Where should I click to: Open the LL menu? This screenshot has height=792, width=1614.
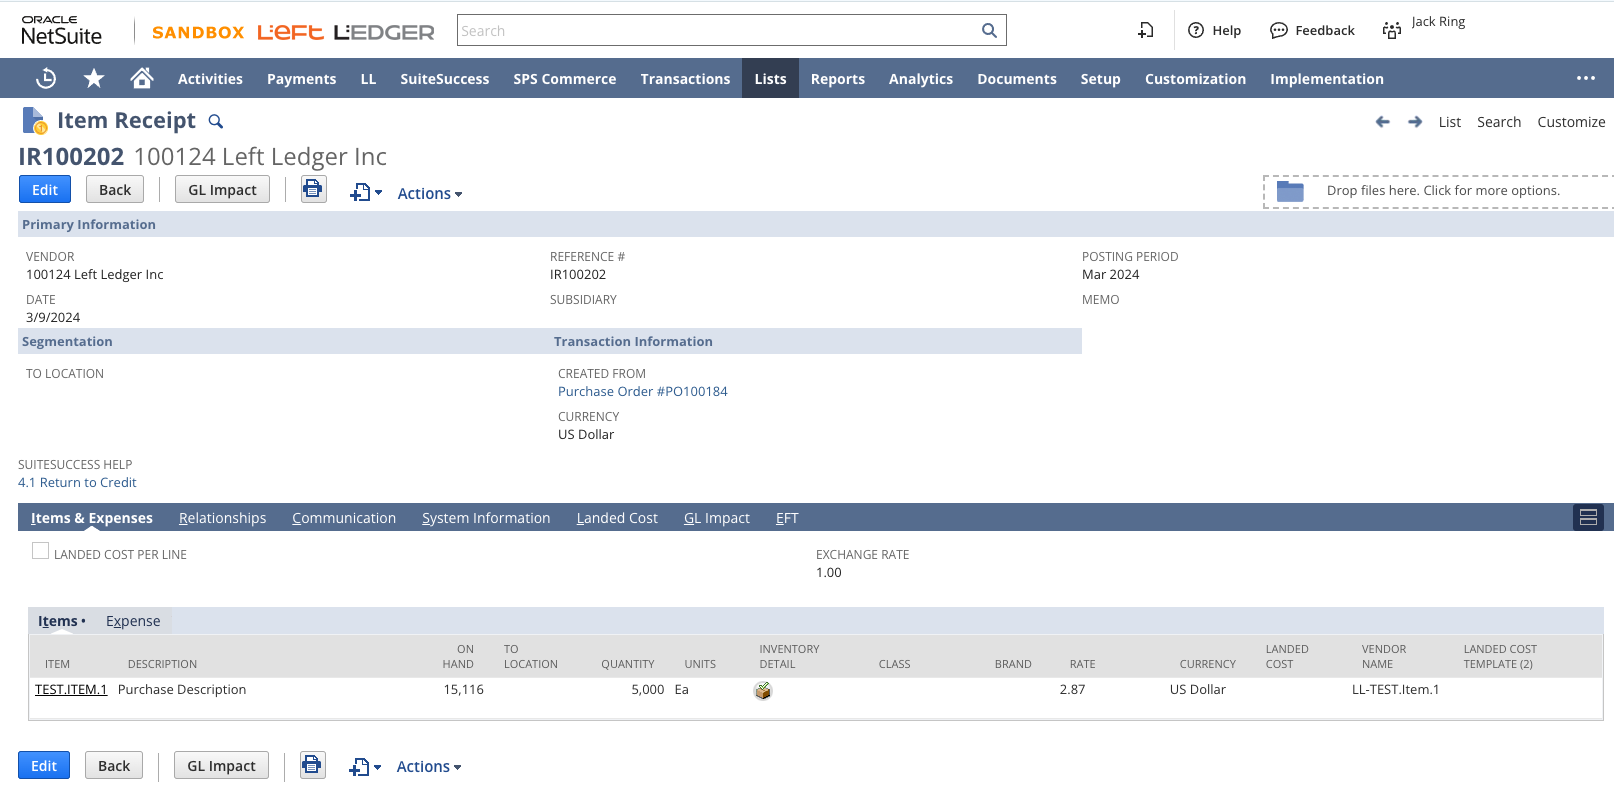pos(368,78)
